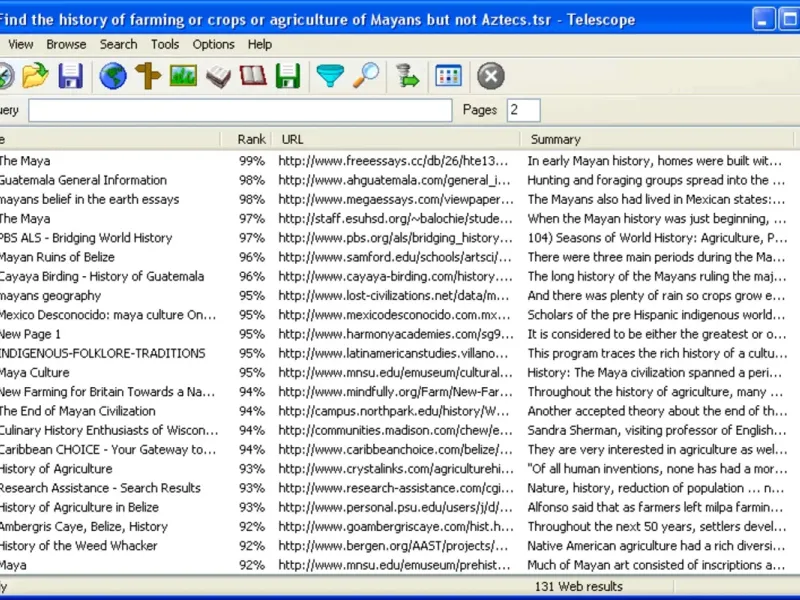Select the 'INDIGENOUS-FOLKLORE-TRADITIONS' row
The image size is (800, 600).
[400, 353]
